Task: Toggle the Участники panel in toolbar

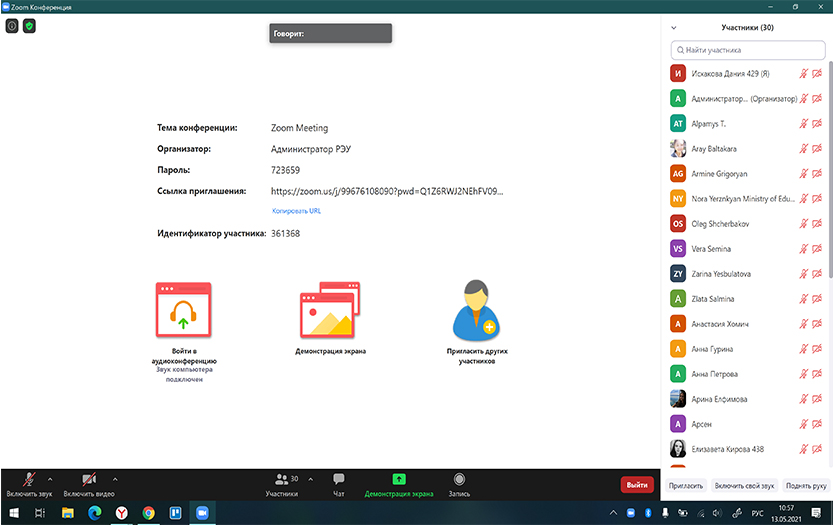Action: [282, 485]
